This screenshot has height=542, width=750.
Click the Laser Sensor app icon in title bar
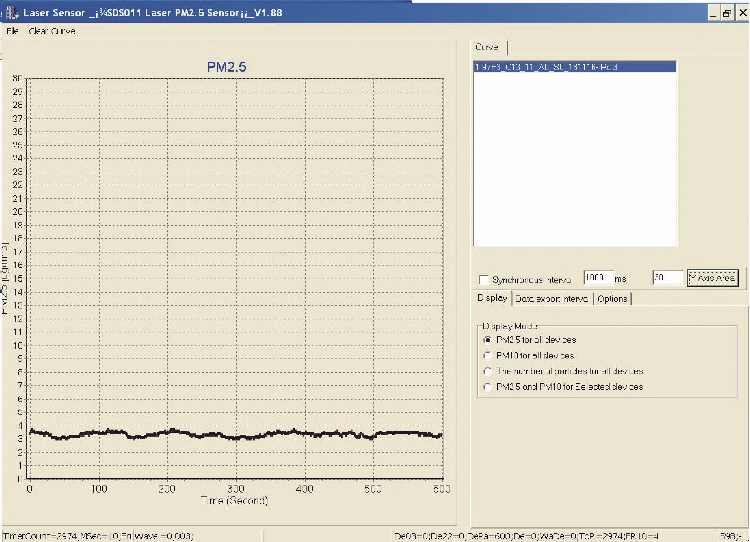point(9,11)
